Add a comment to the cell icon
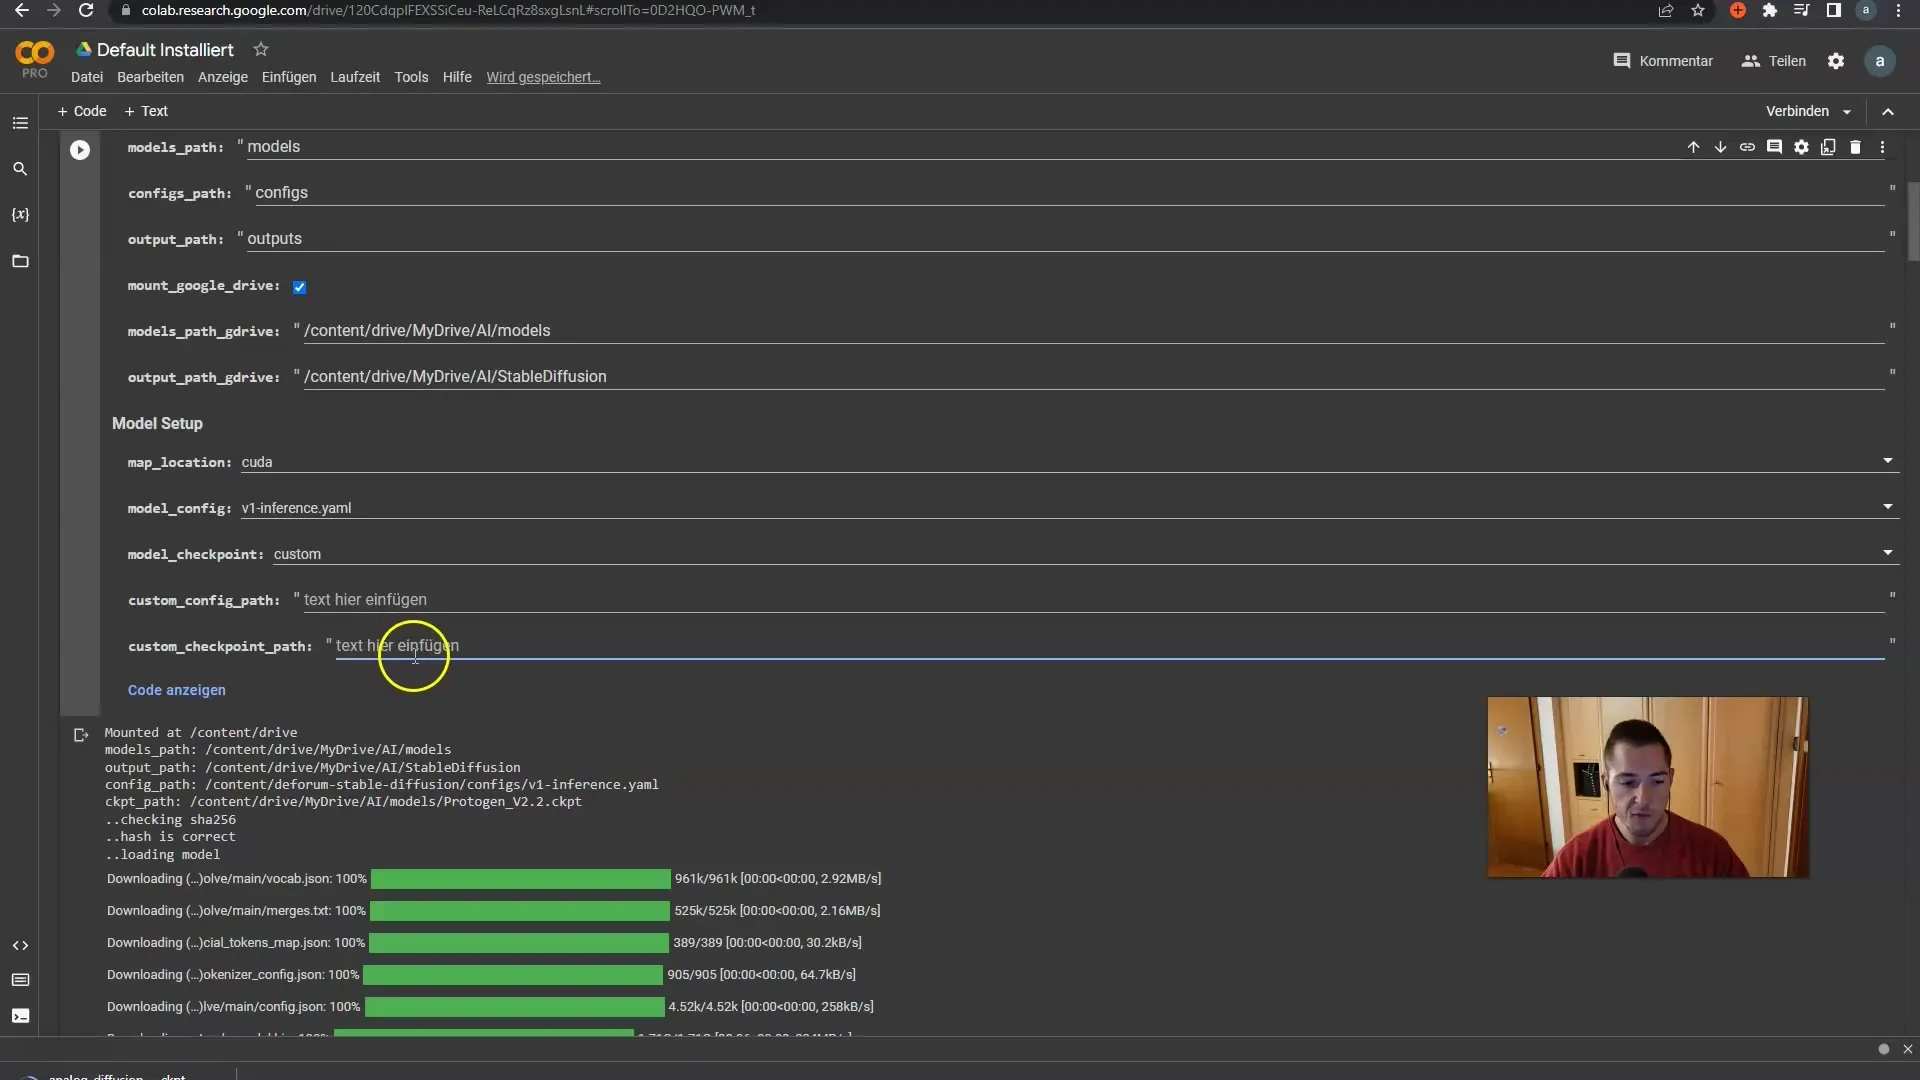1920x1080 pixels. (x=1774, y=147)
